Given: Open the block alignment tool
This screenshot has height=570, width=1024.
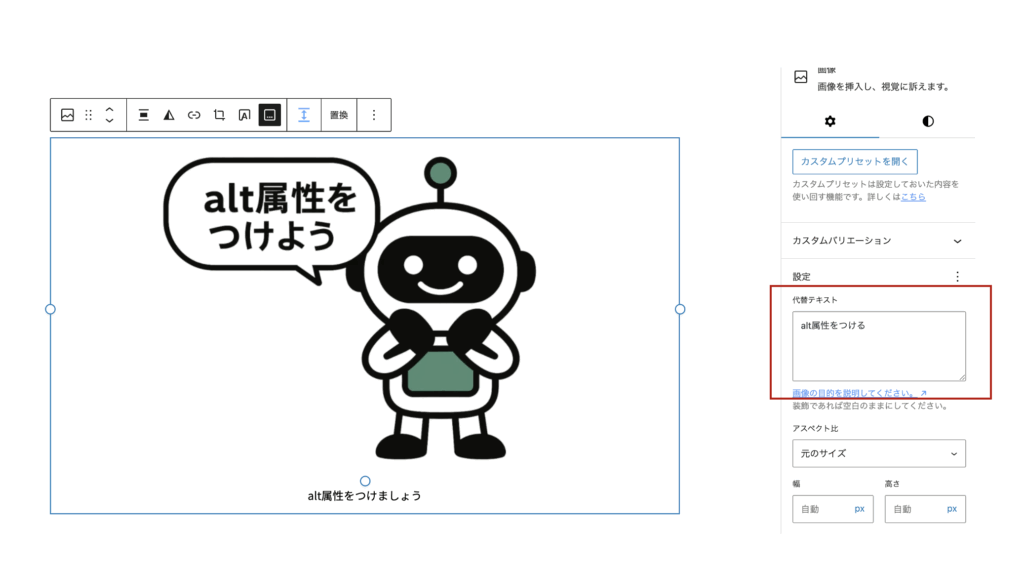Looking at the screenshot, I should coord(144,115).
